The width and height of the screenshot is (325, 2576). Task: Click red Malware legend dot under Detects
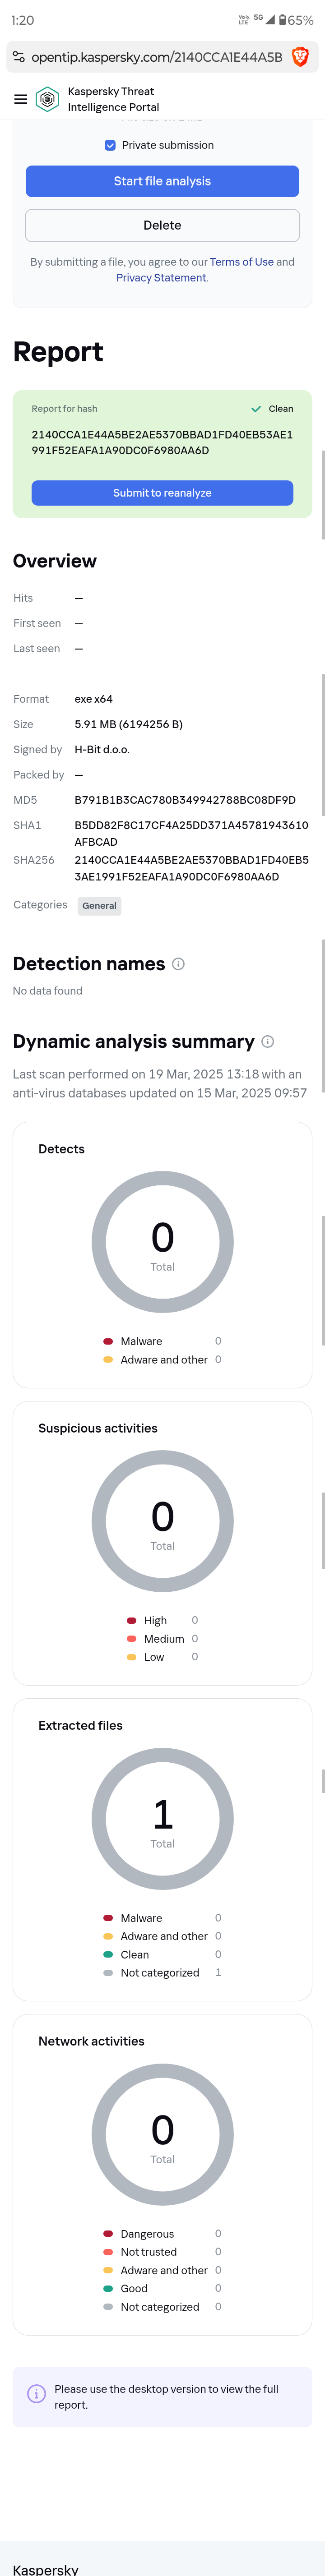108,1341
